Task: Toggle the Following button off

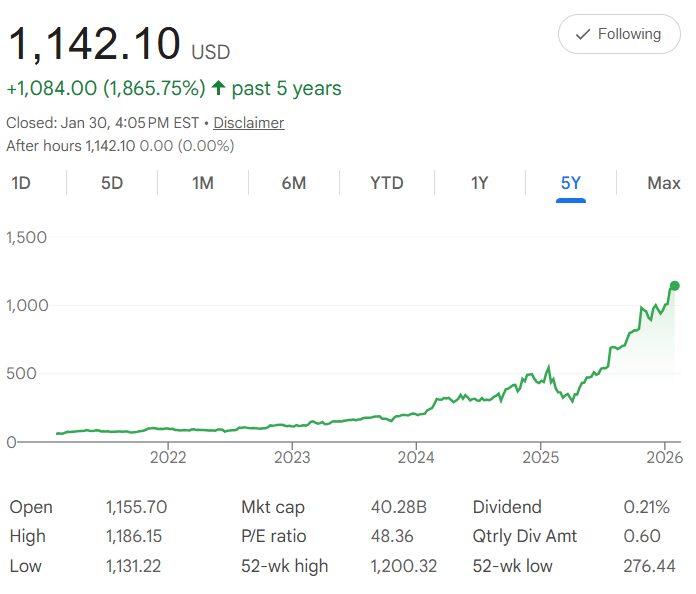Action: [619, 34]
